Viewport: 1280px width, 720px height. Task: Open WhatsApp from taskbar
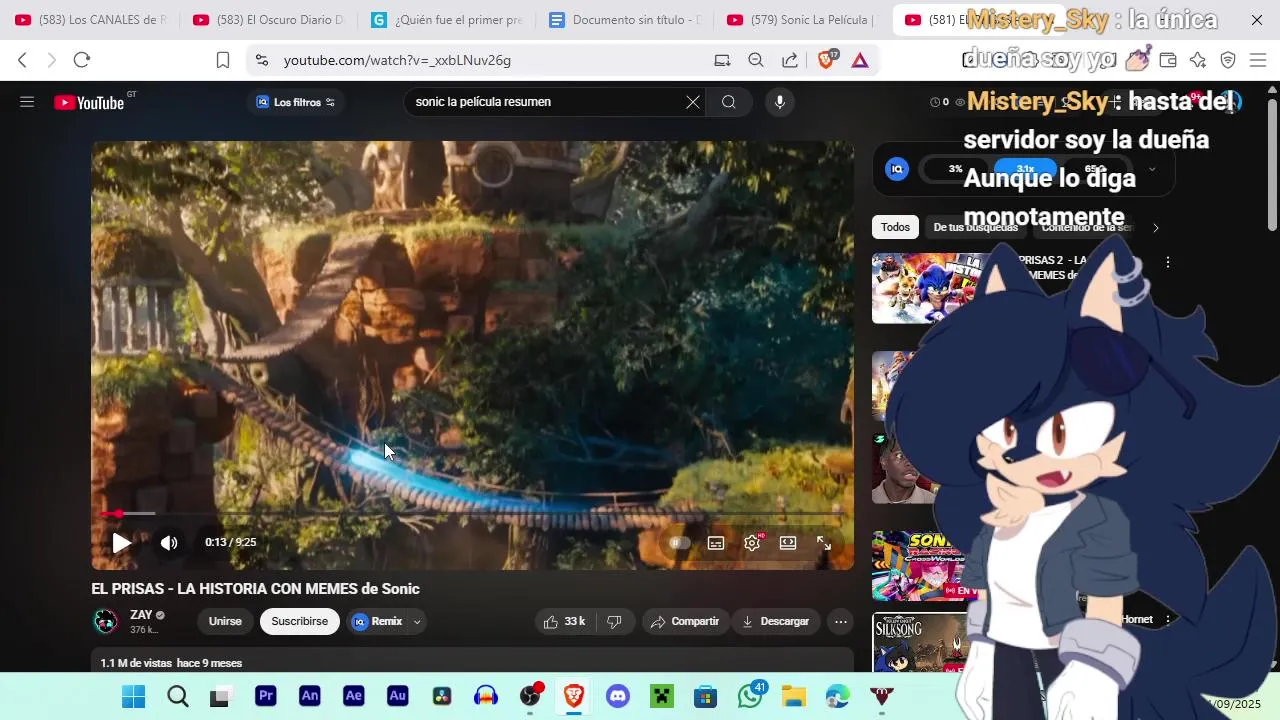750,695
